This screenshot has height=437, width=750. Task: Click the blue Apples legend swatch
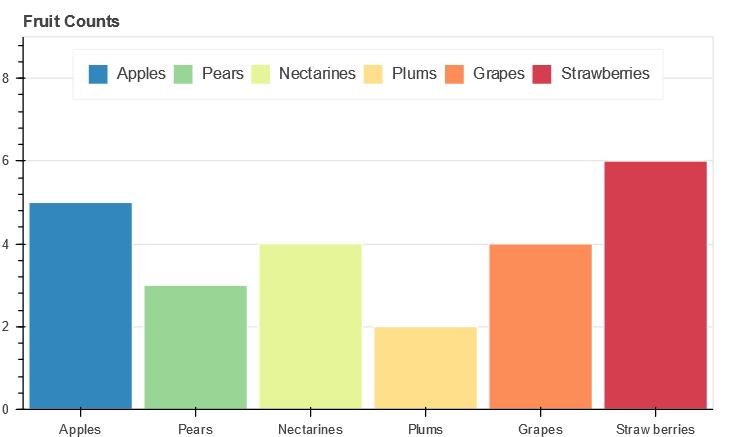click(x=98, y=74)
